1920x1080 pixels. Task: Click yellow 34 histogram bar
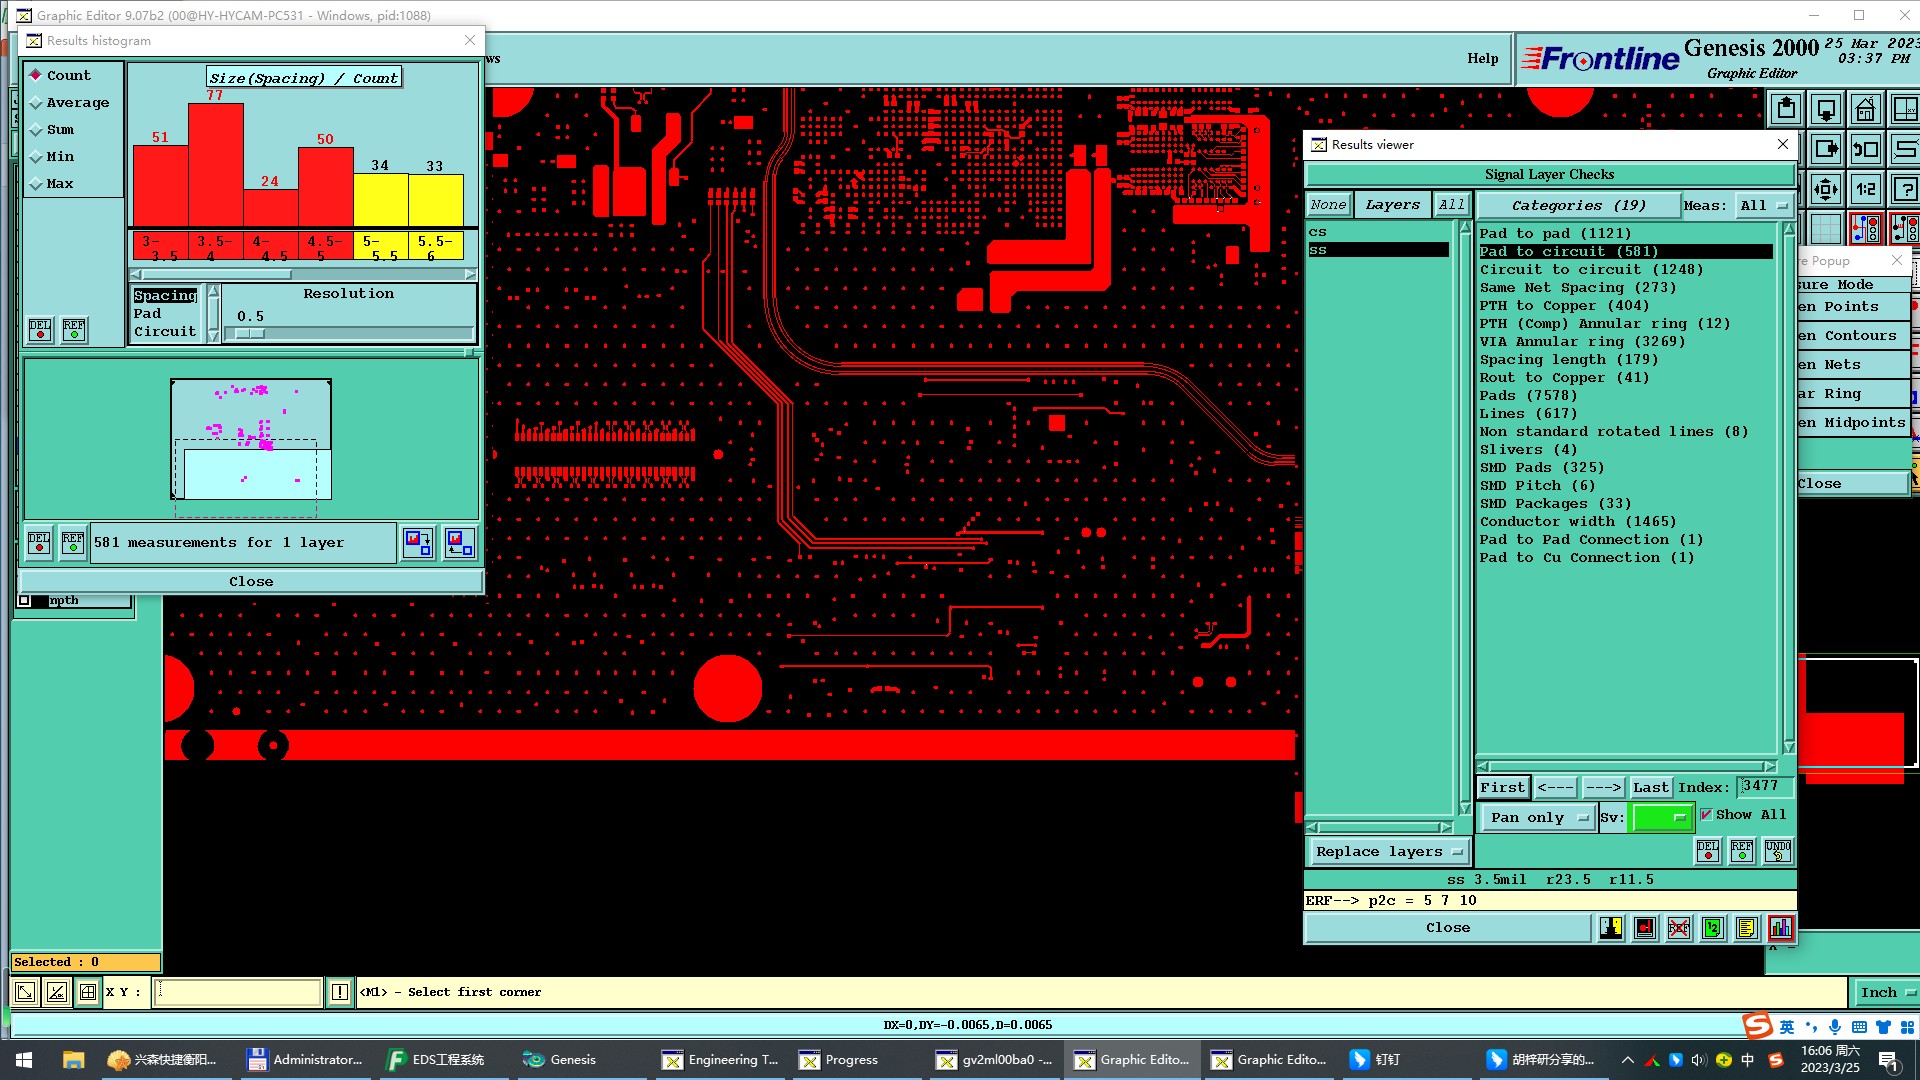[x=380, y=200]
